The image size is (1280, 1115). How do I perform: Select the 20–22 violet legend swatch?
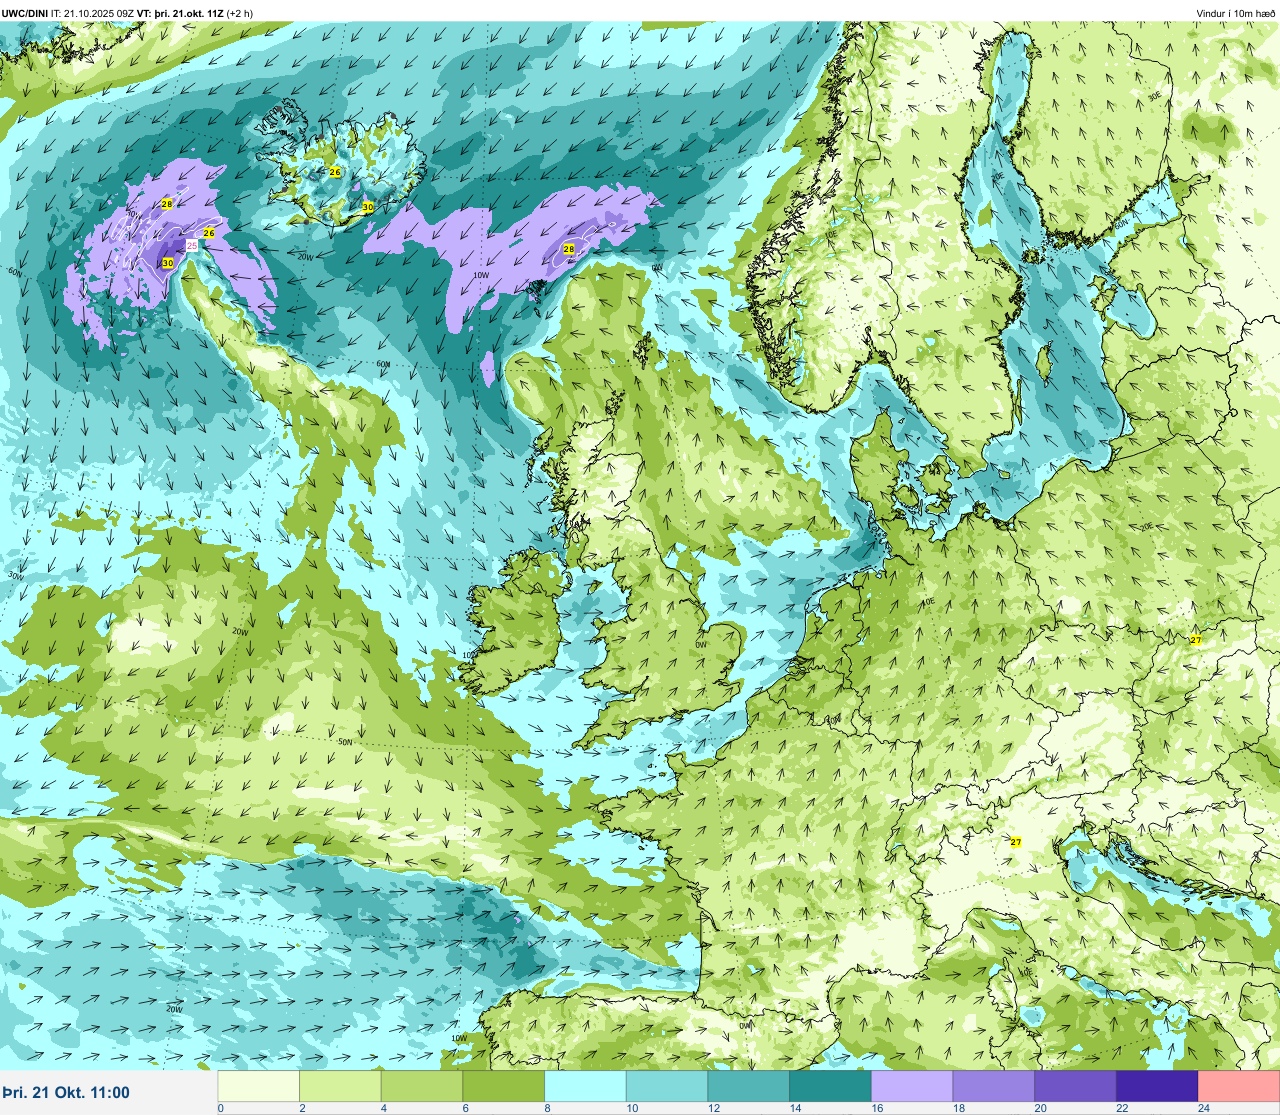point(1076,1086)
